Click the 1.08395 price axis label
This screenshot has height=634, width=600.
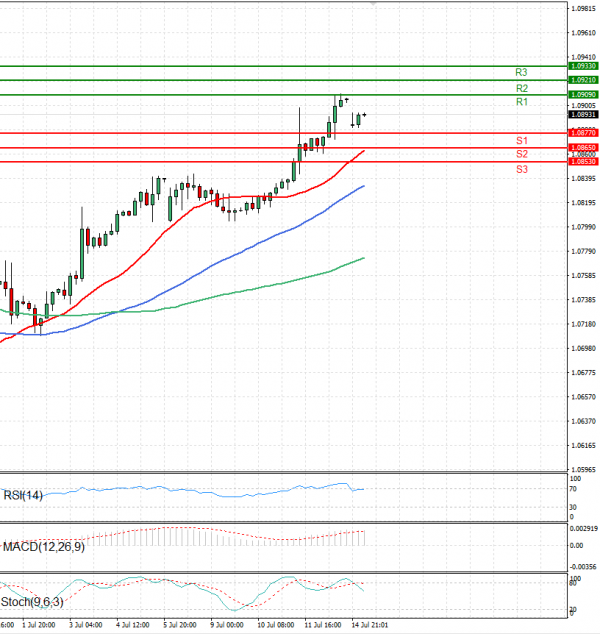(x=583, y=178)
